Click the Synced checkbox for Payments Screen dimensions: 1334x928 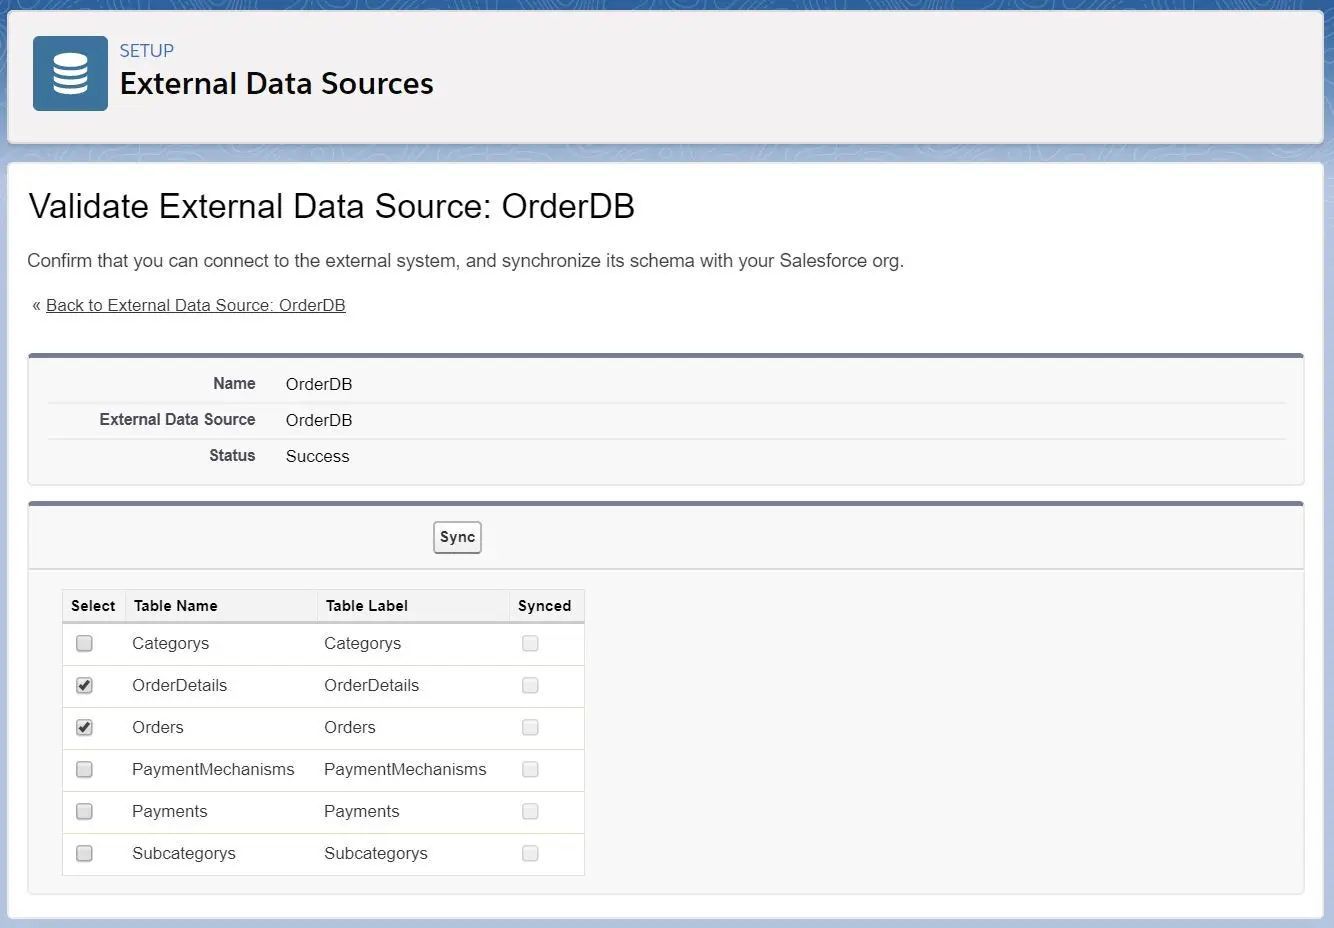click(x=530, y=811)
